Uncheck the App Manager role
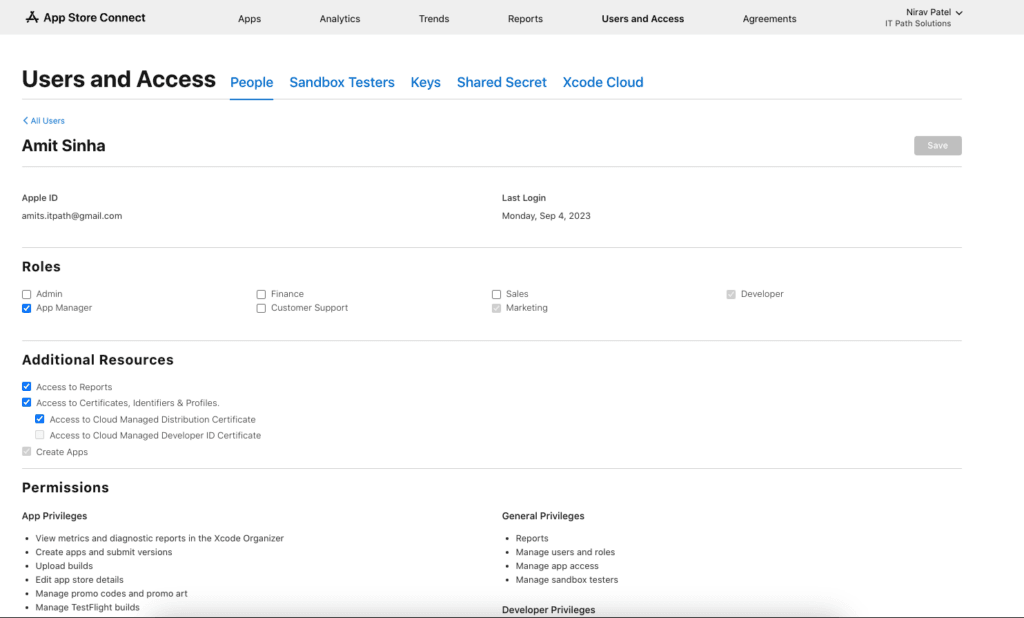 [x=27, y=309]
